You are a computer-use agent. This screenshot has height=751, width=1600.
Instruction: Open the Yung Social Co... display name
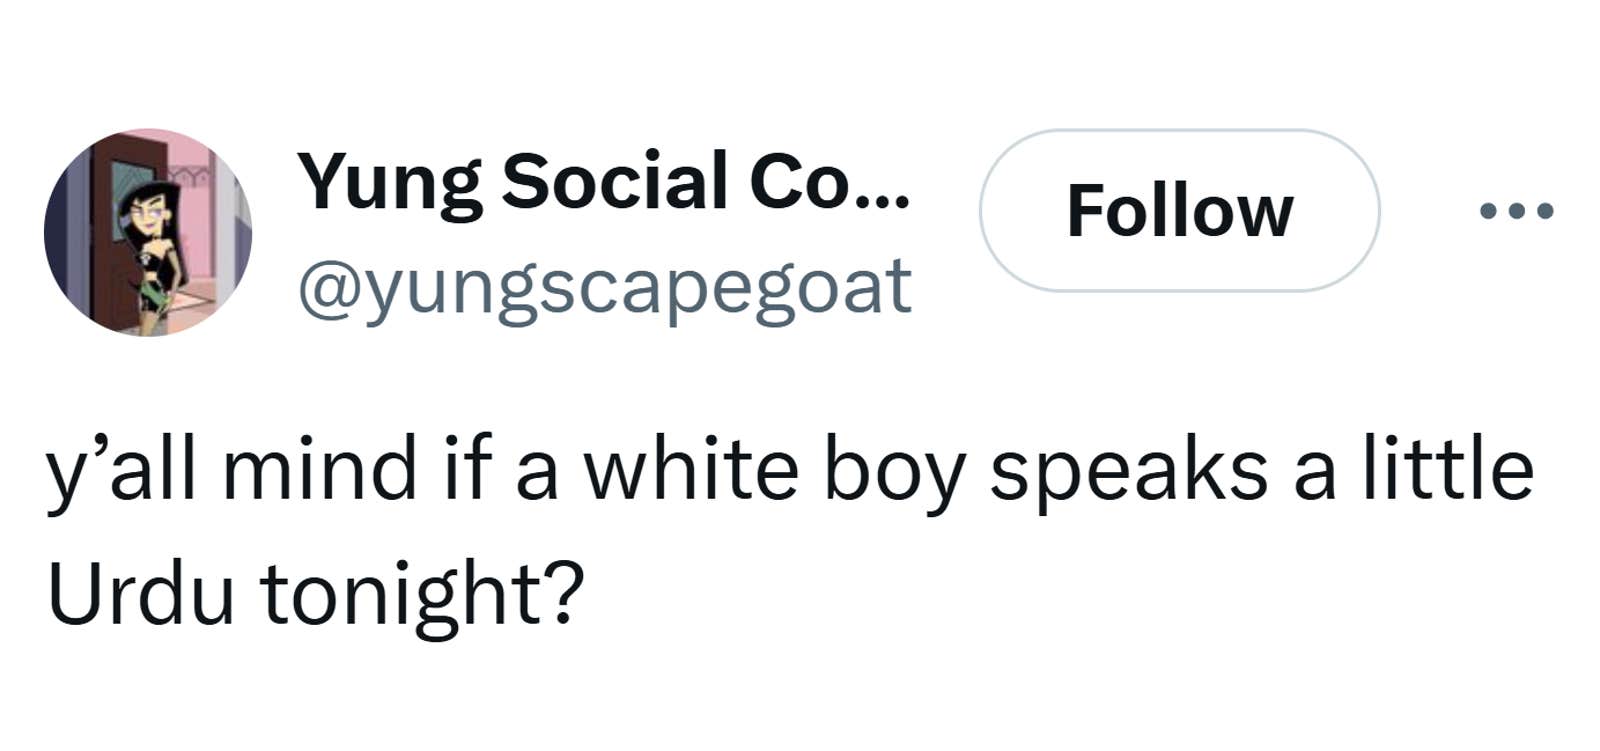coord(604,181)
